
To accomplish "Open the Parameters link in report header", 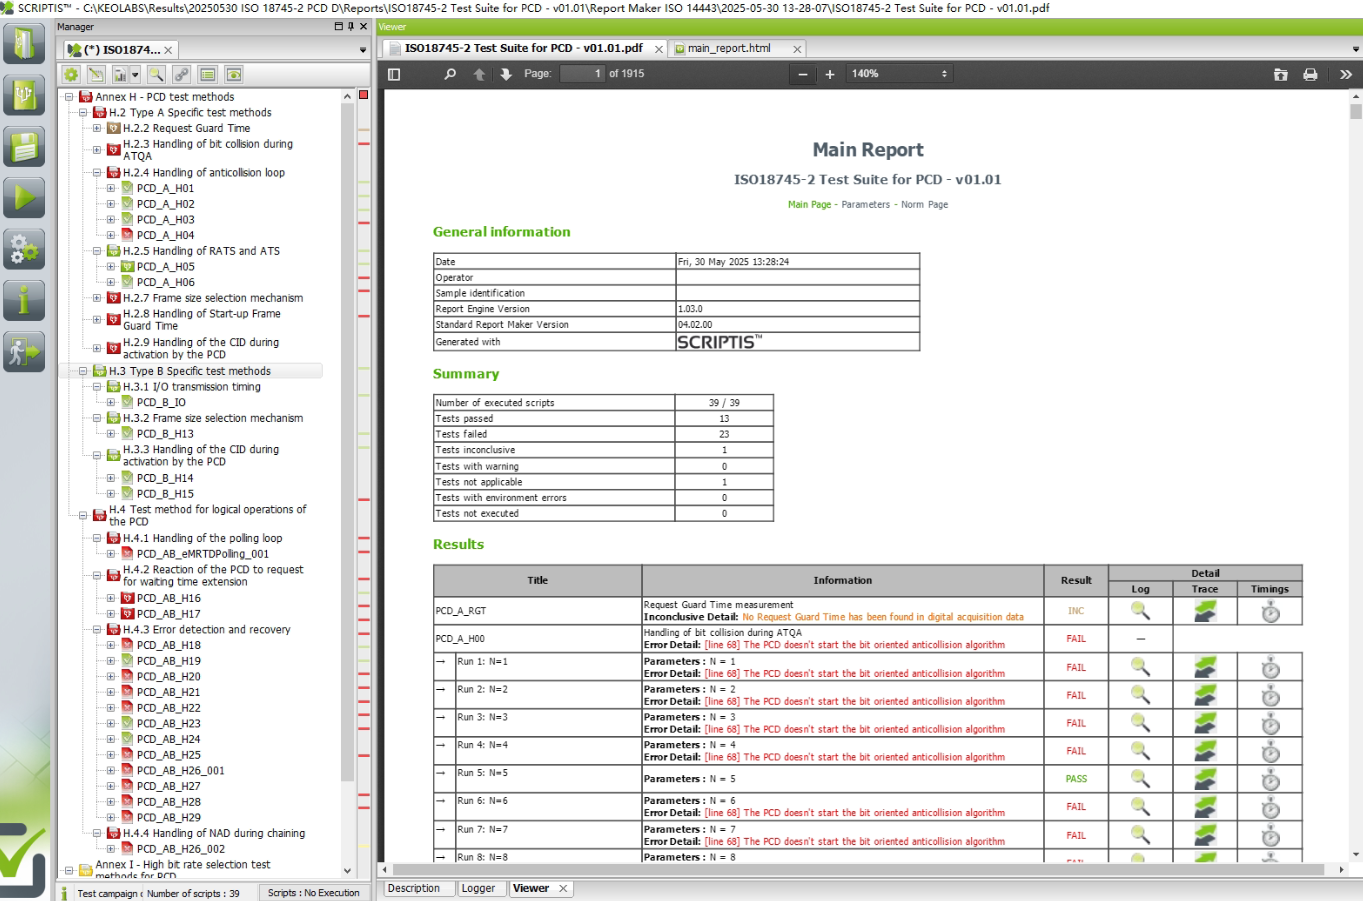I will [865, 204].
